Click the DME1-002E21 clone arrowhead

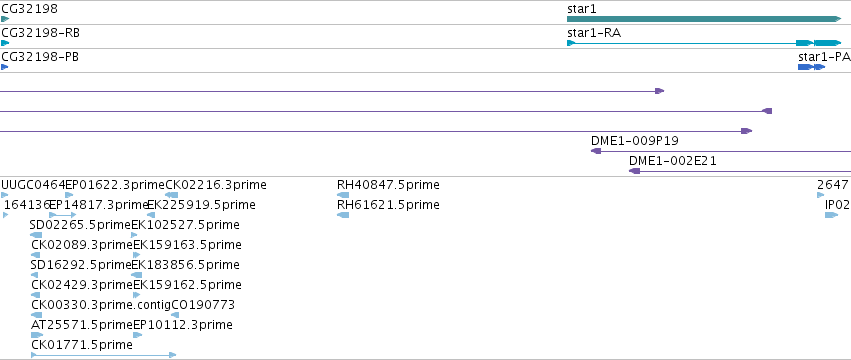click(x=634, y=171)
